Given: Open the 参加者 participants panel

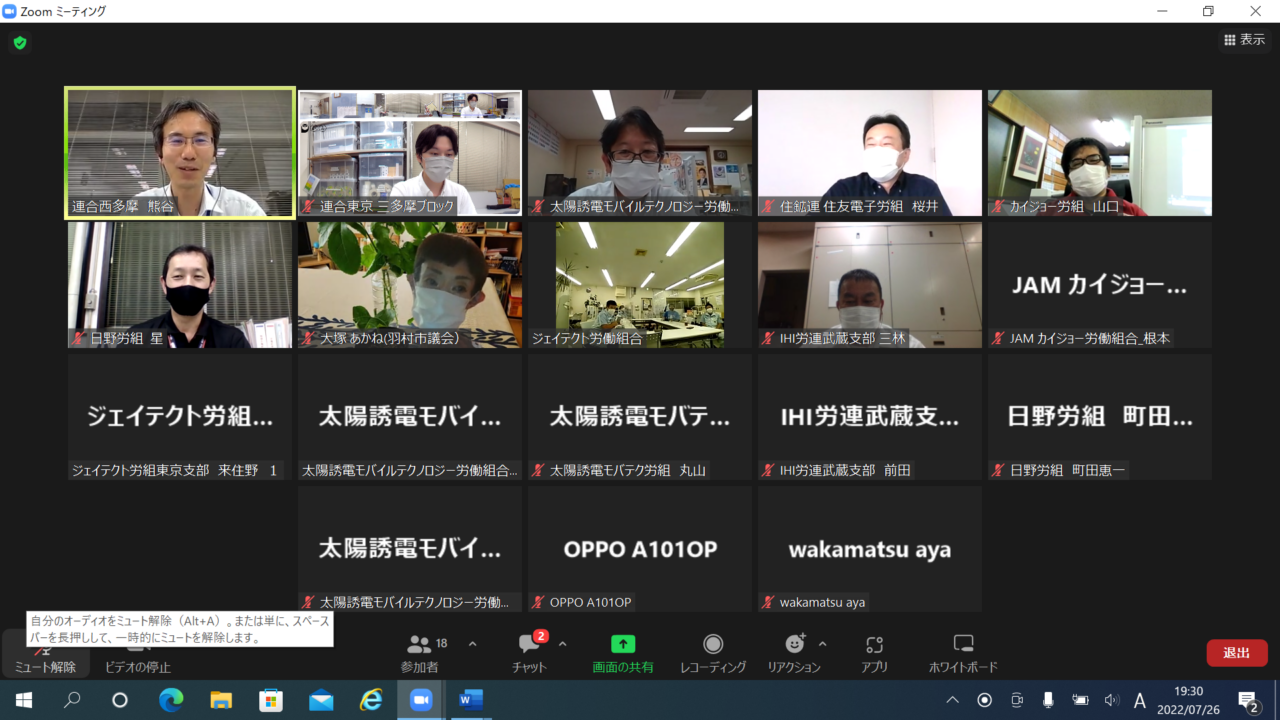Looking at the screenshot, I should 420,654.
